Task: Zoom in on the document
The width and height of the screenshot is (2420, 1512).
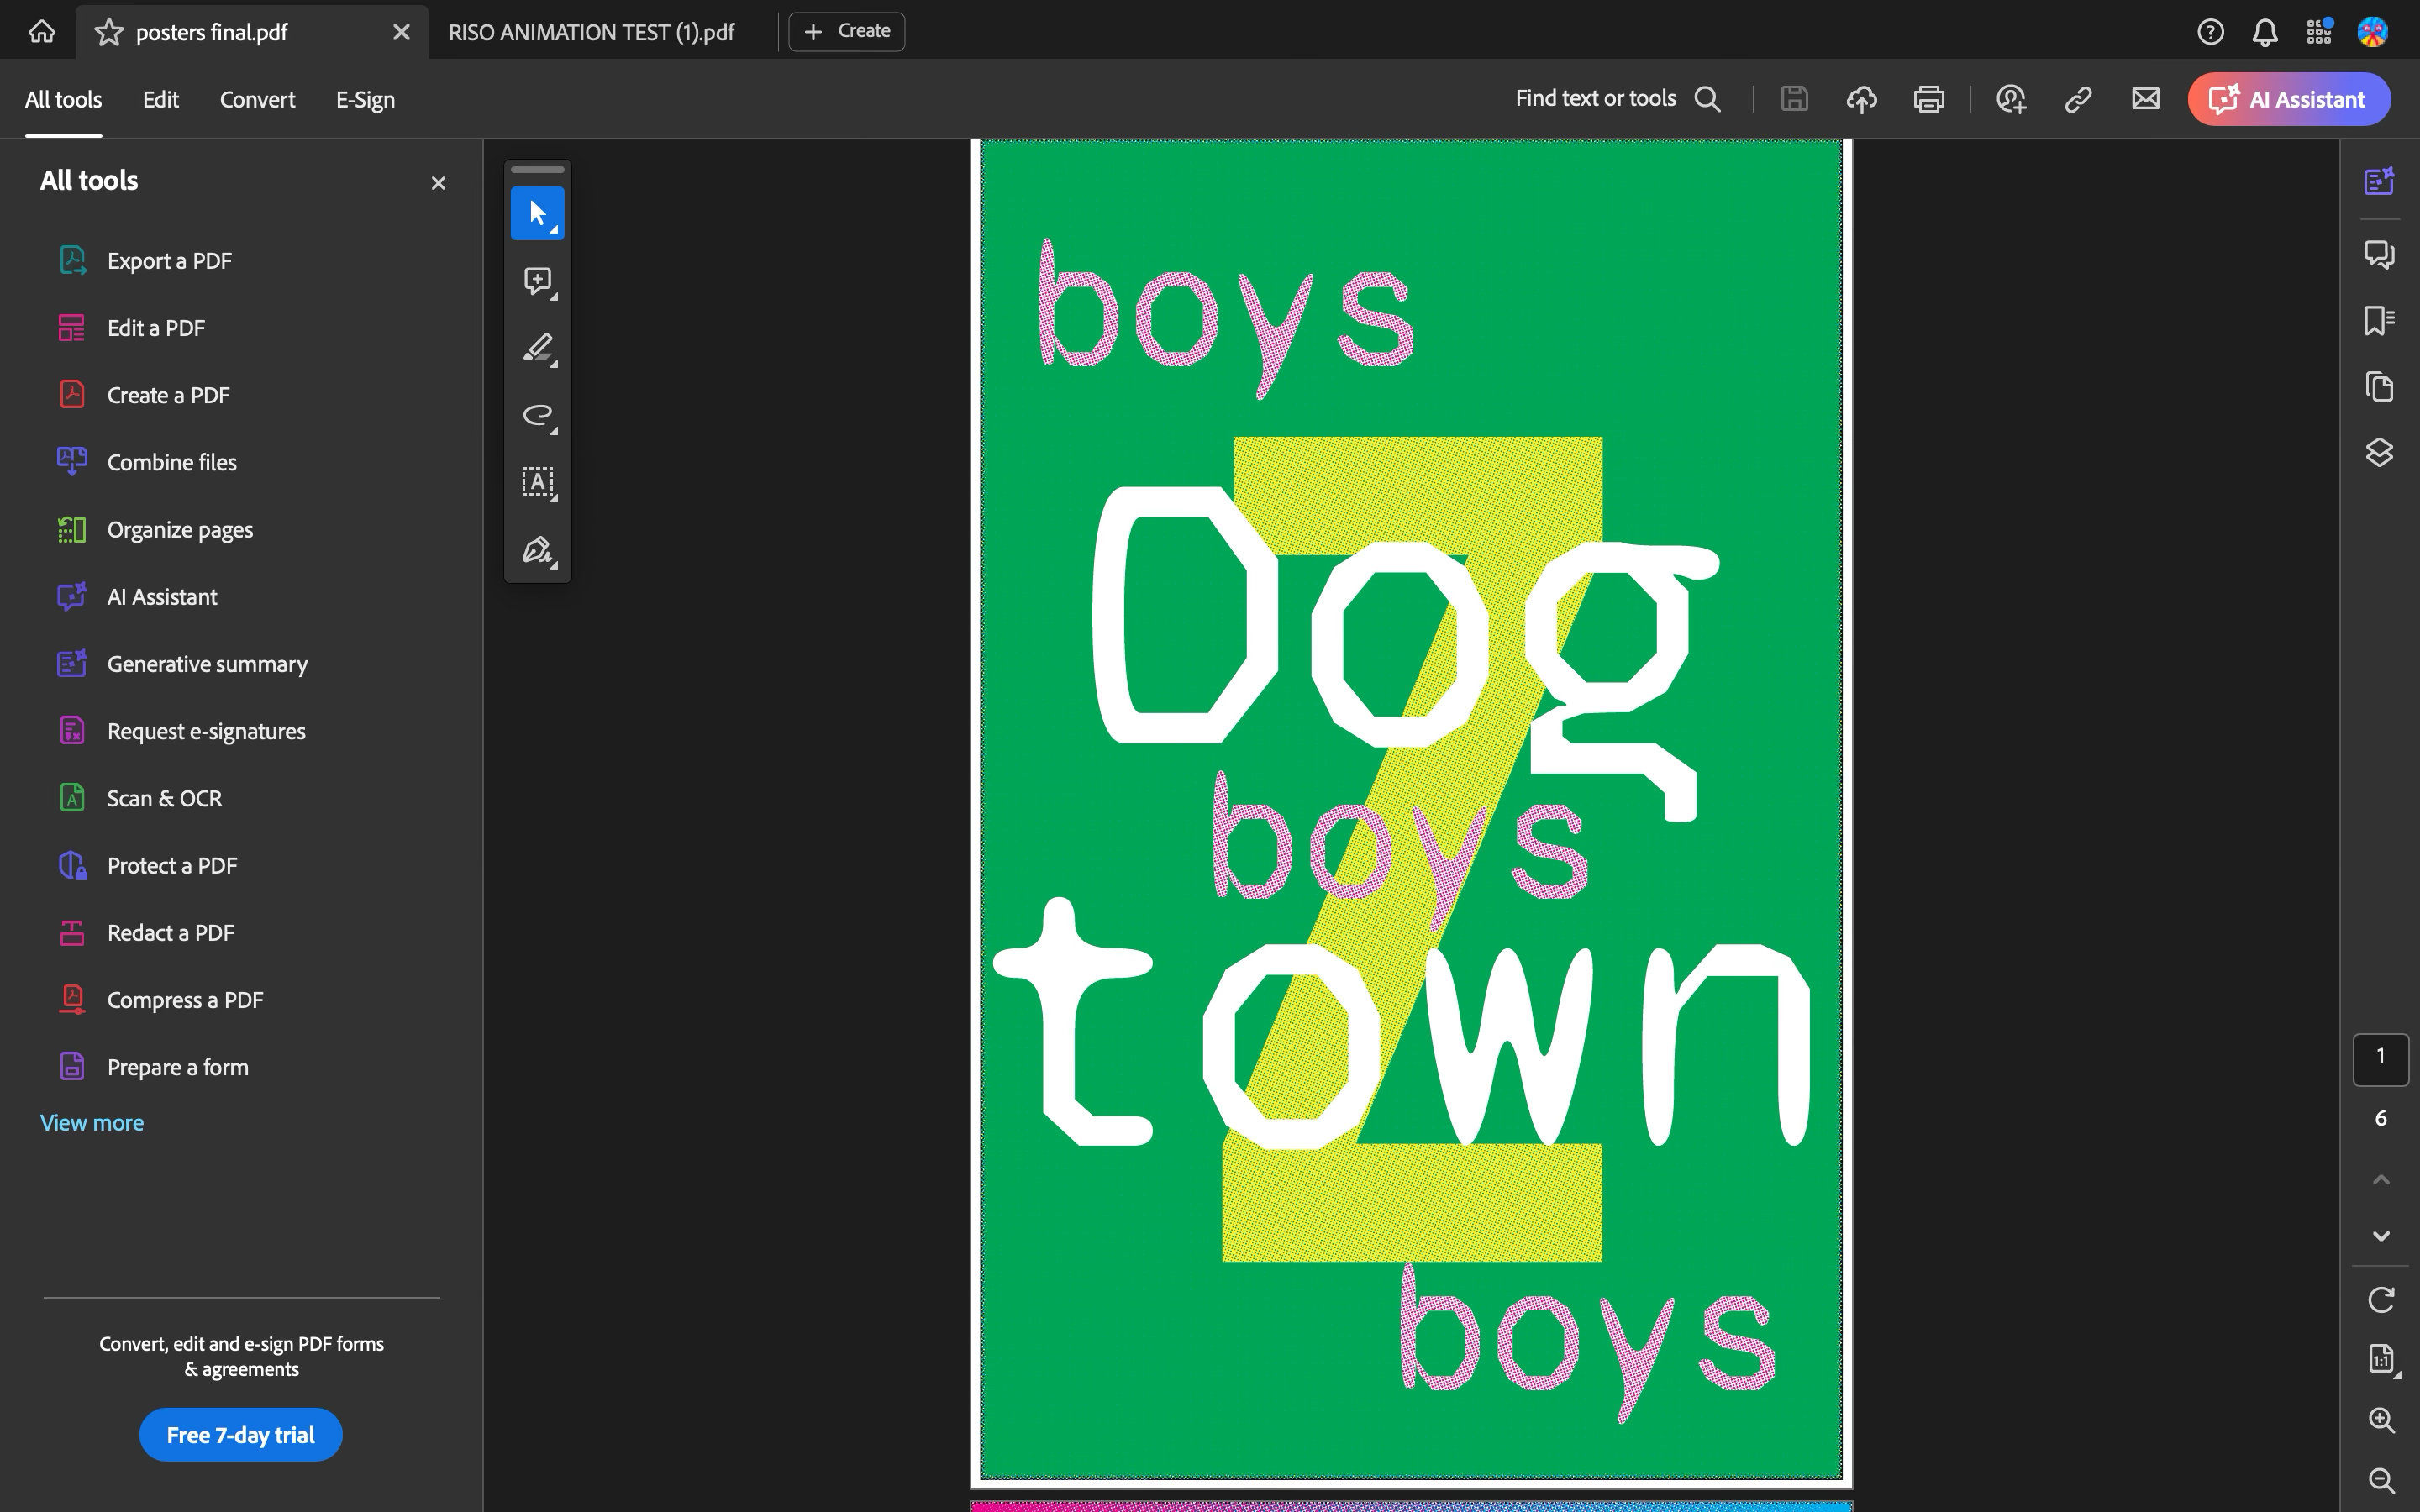Action: pyautogui.click(x=2381, y=1420)
